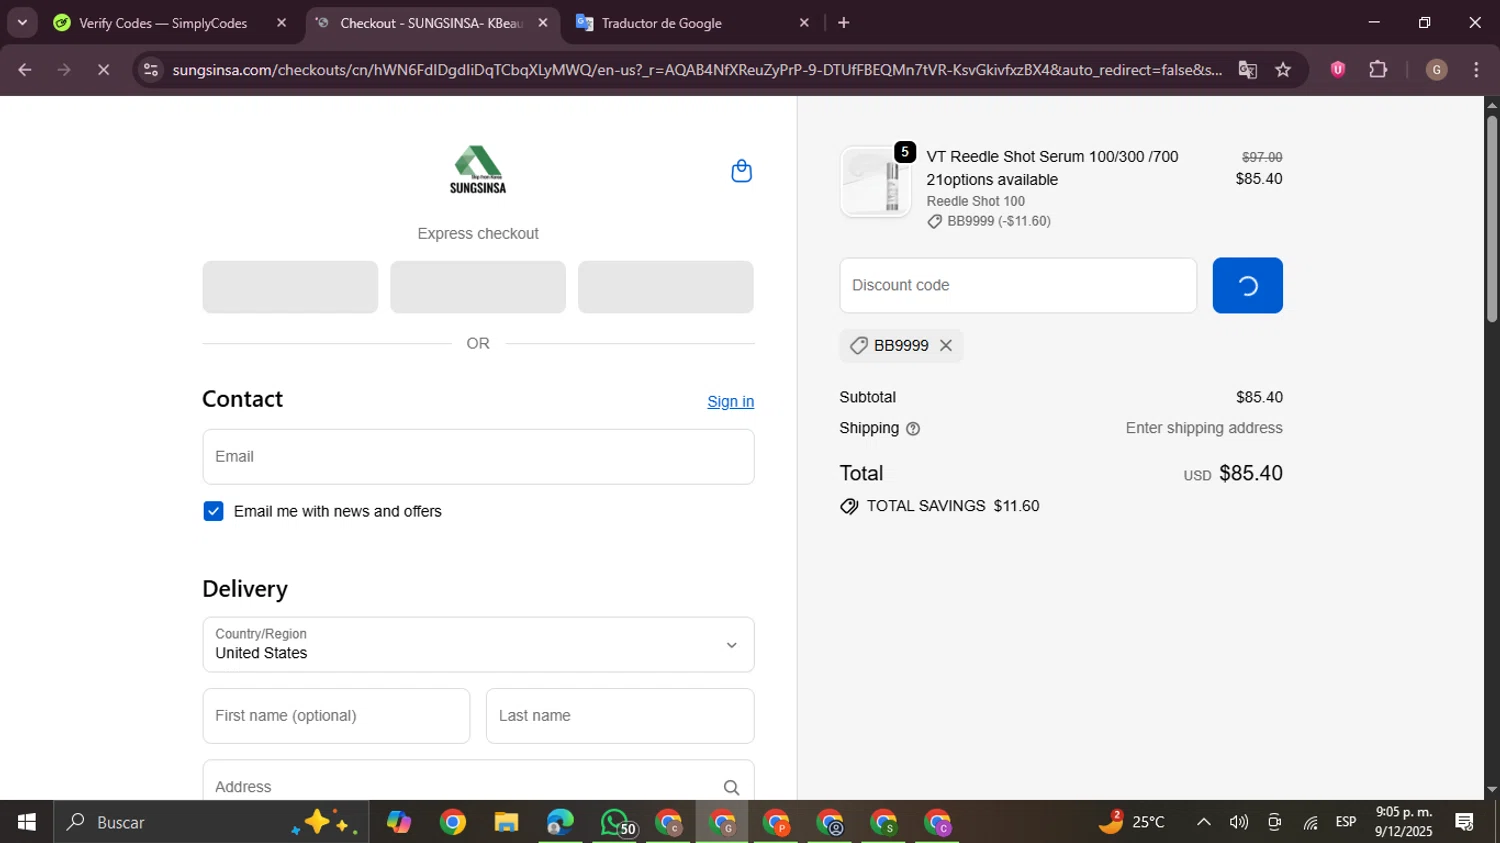The image size is (1500, 843).
Task: Click the blue apply discount button
Action: [x=1247, y=286]
